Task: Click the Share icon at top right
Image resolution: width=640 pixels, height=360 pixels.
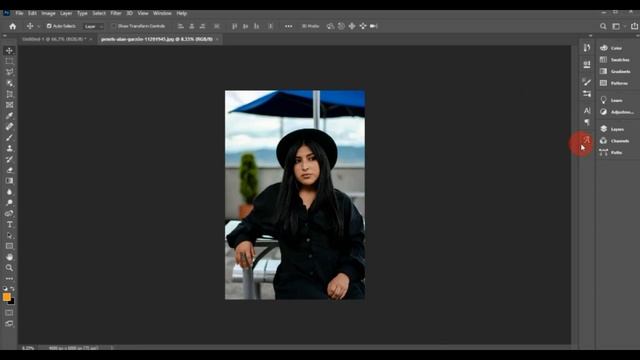Action: 634,26
